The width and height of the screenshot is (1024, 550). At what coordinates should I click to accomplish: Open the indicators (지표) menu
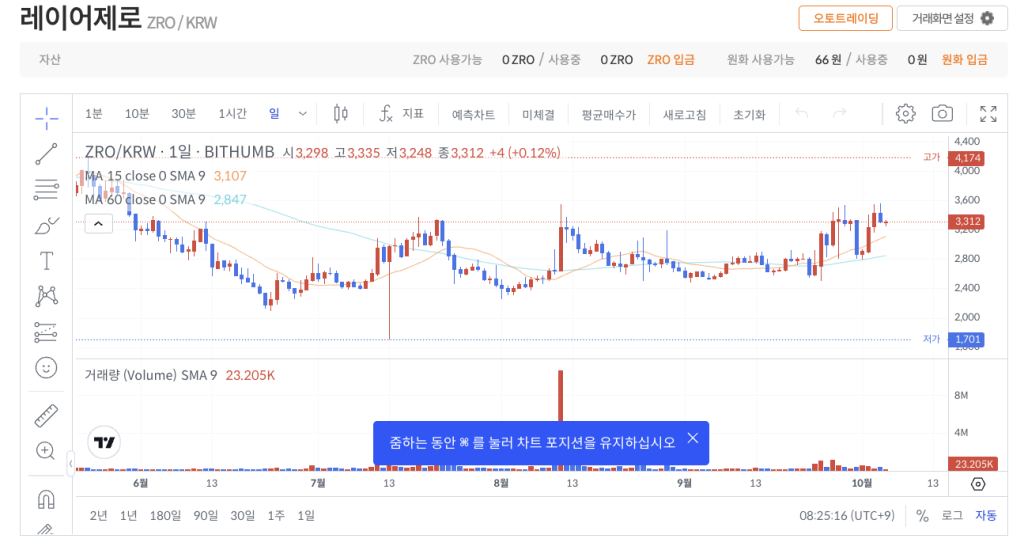point(402,114)
